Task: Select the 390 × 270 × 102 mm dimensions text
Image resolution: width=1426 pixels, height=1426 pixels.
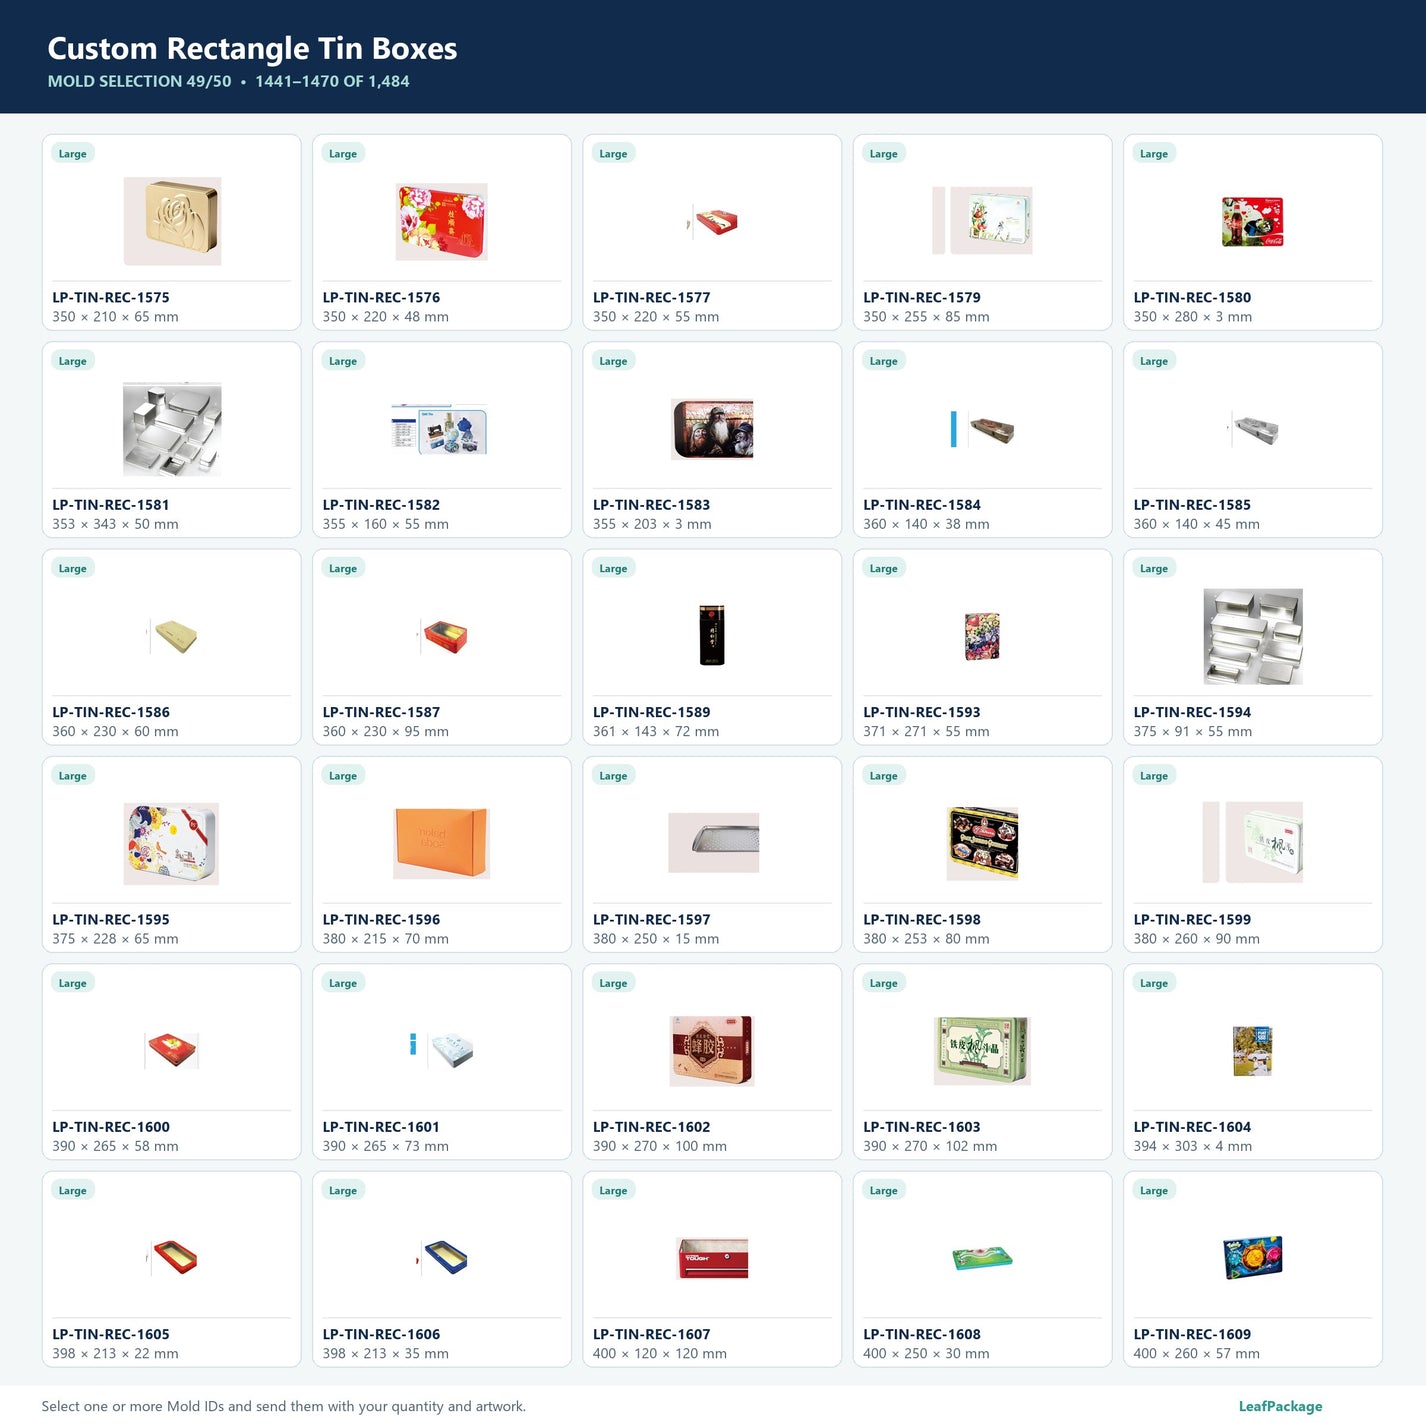Action: tap(930, 1146)
